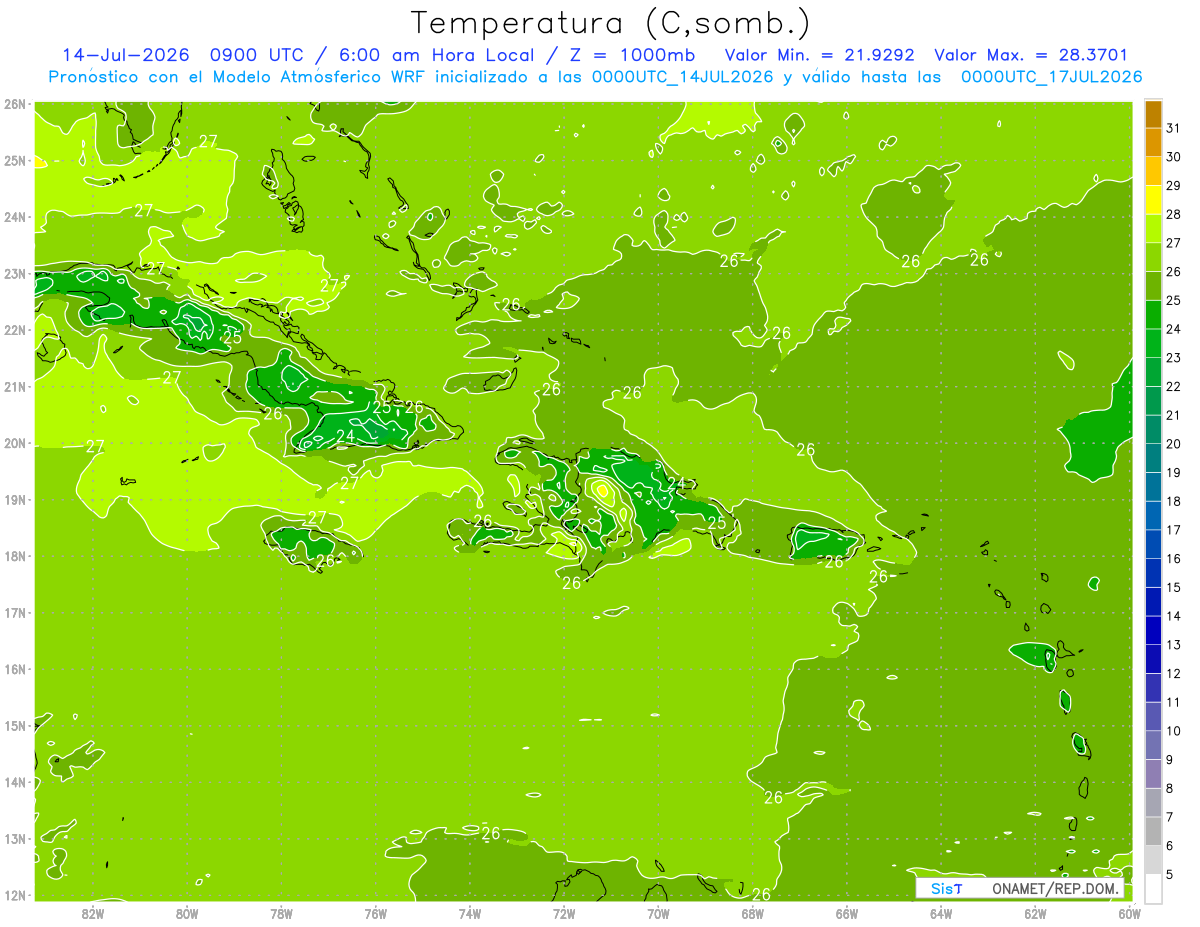The image size is (1200, 927).
Task: Click the longitude label '70W'
Action: pos(658,912)
